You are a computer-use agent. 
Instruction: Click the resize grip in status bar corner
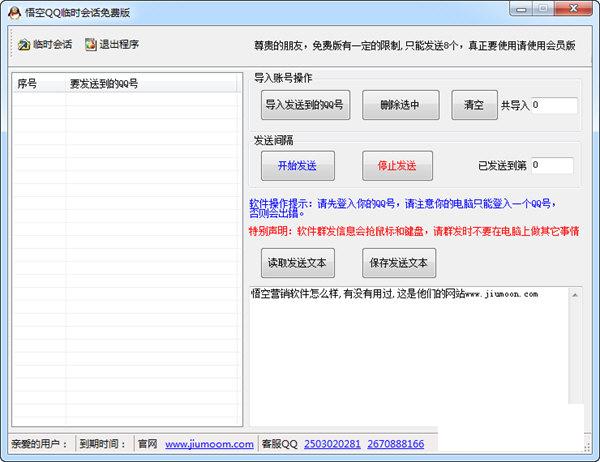point(587,448)
